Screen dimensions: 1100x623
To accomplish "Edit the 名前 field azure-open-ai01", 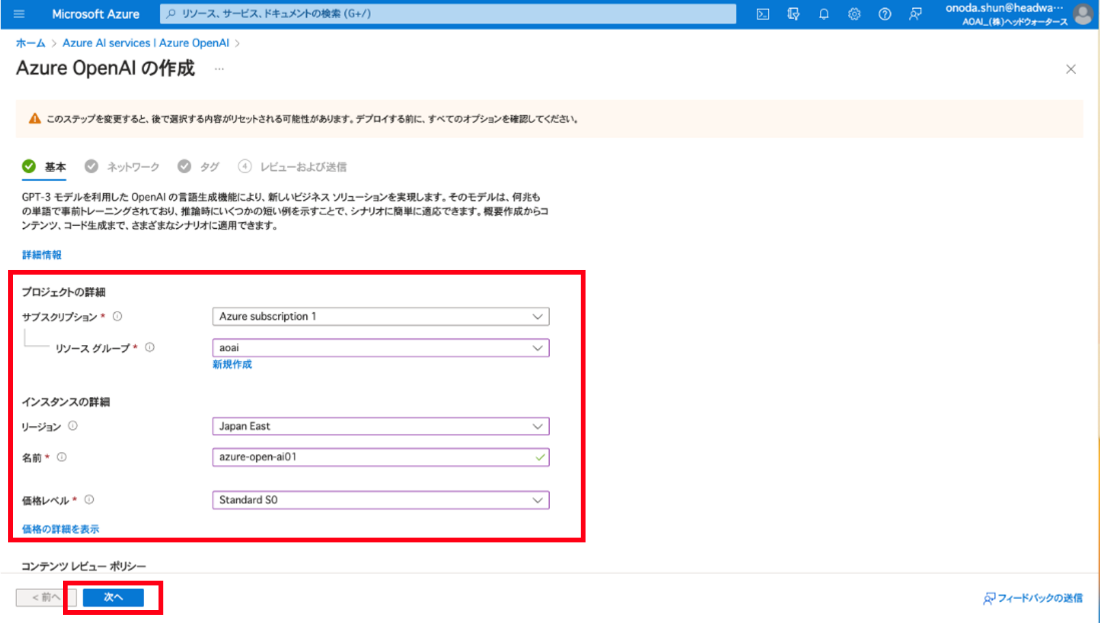I will click(x=381, y=457).
